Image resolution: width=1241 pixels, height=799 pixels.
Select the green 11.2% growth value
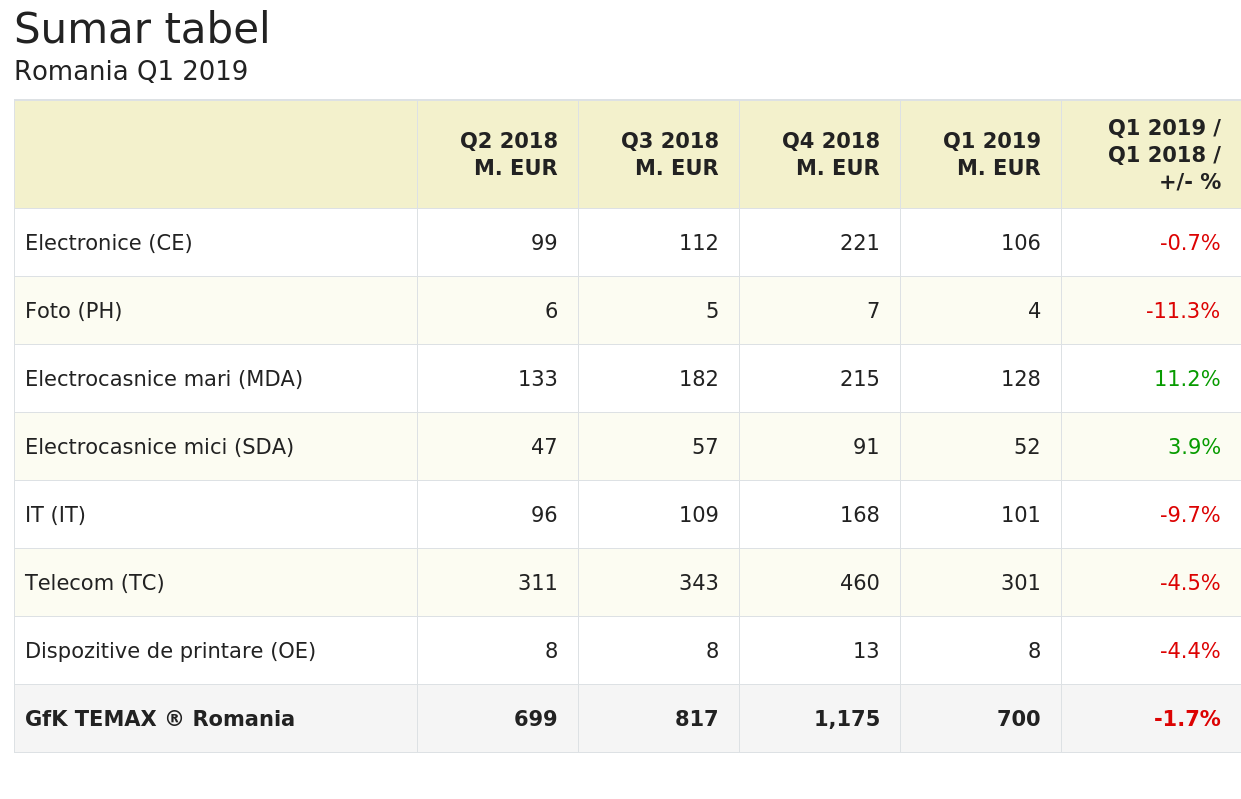tap(1186, 379)
